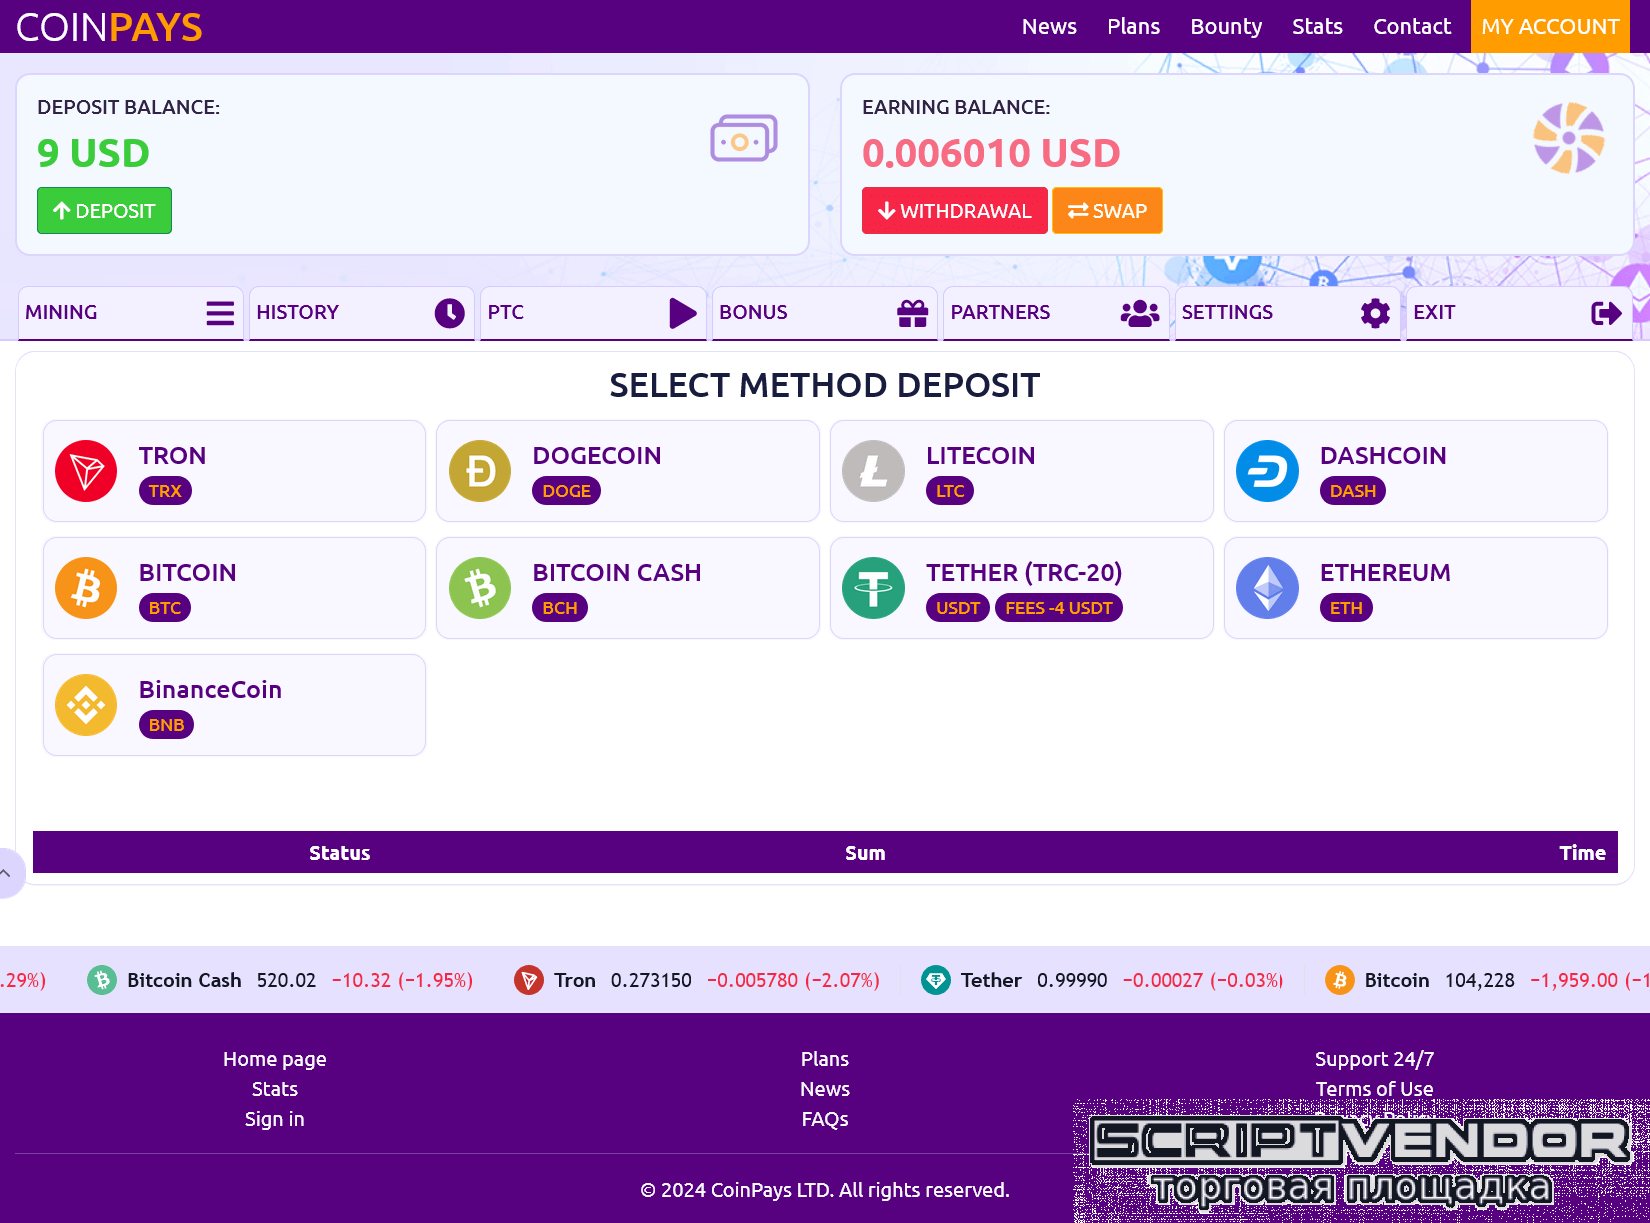Click the Status column header
Viewport: 1650px width, 1223px height.
pos(340,853)
